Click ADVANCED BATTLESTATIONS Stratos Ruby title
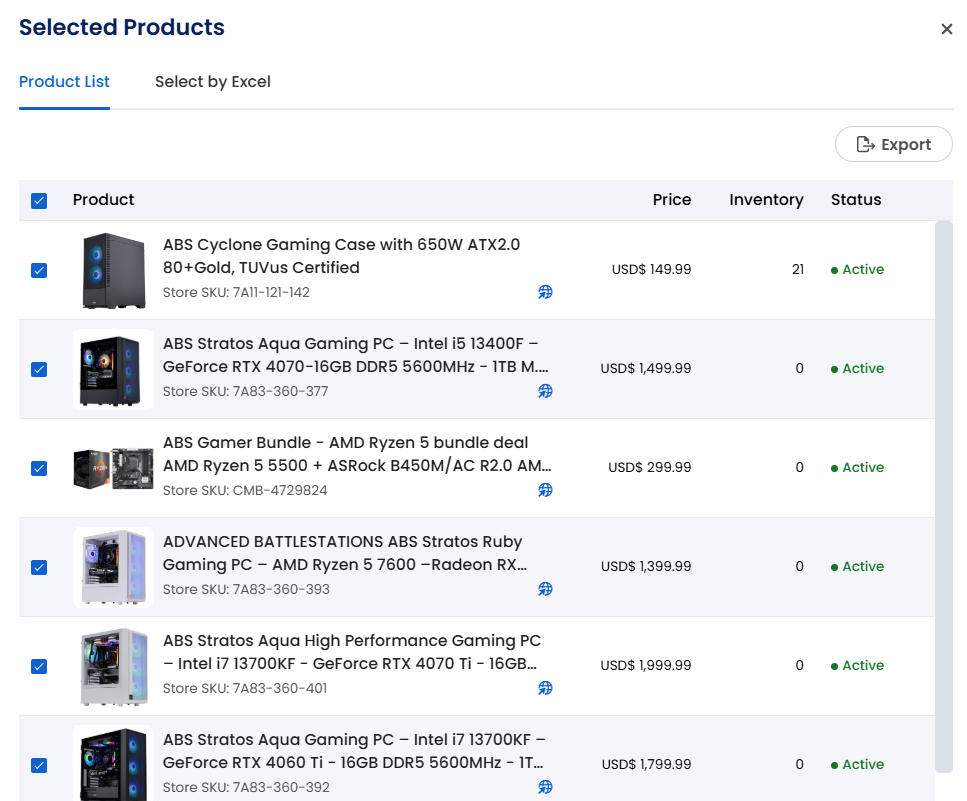 pos(345,553)
